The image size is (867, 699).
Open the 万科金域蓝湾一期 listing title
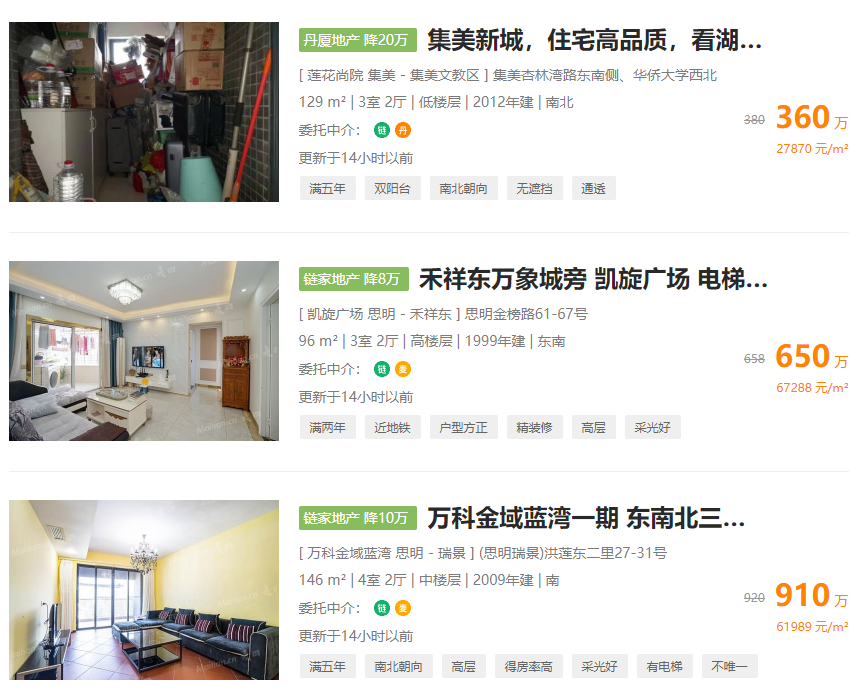[x=586, y=518]
